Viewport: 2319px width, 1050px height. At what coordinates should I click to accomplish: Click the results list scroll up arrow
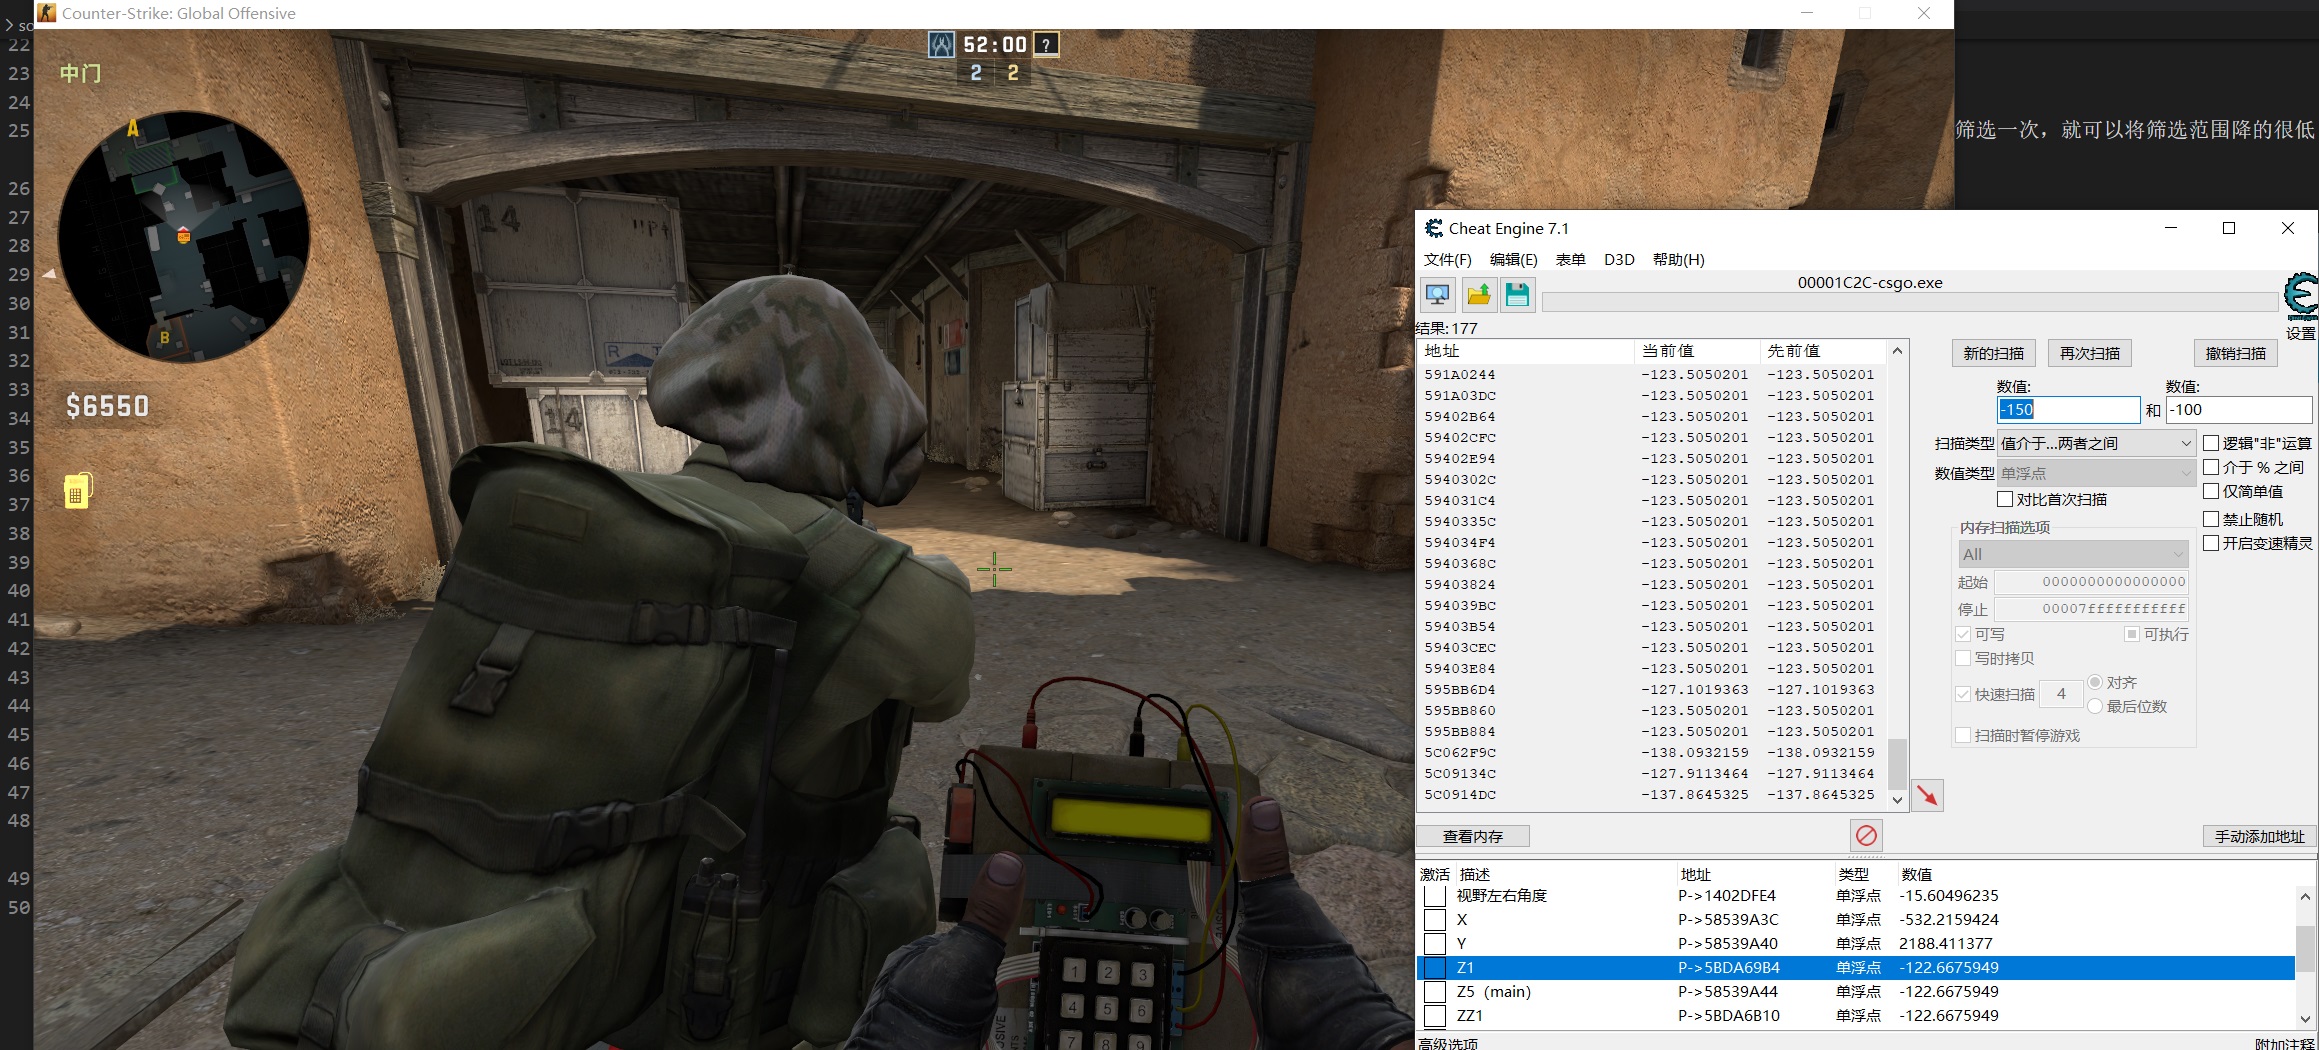[1897, 352]
